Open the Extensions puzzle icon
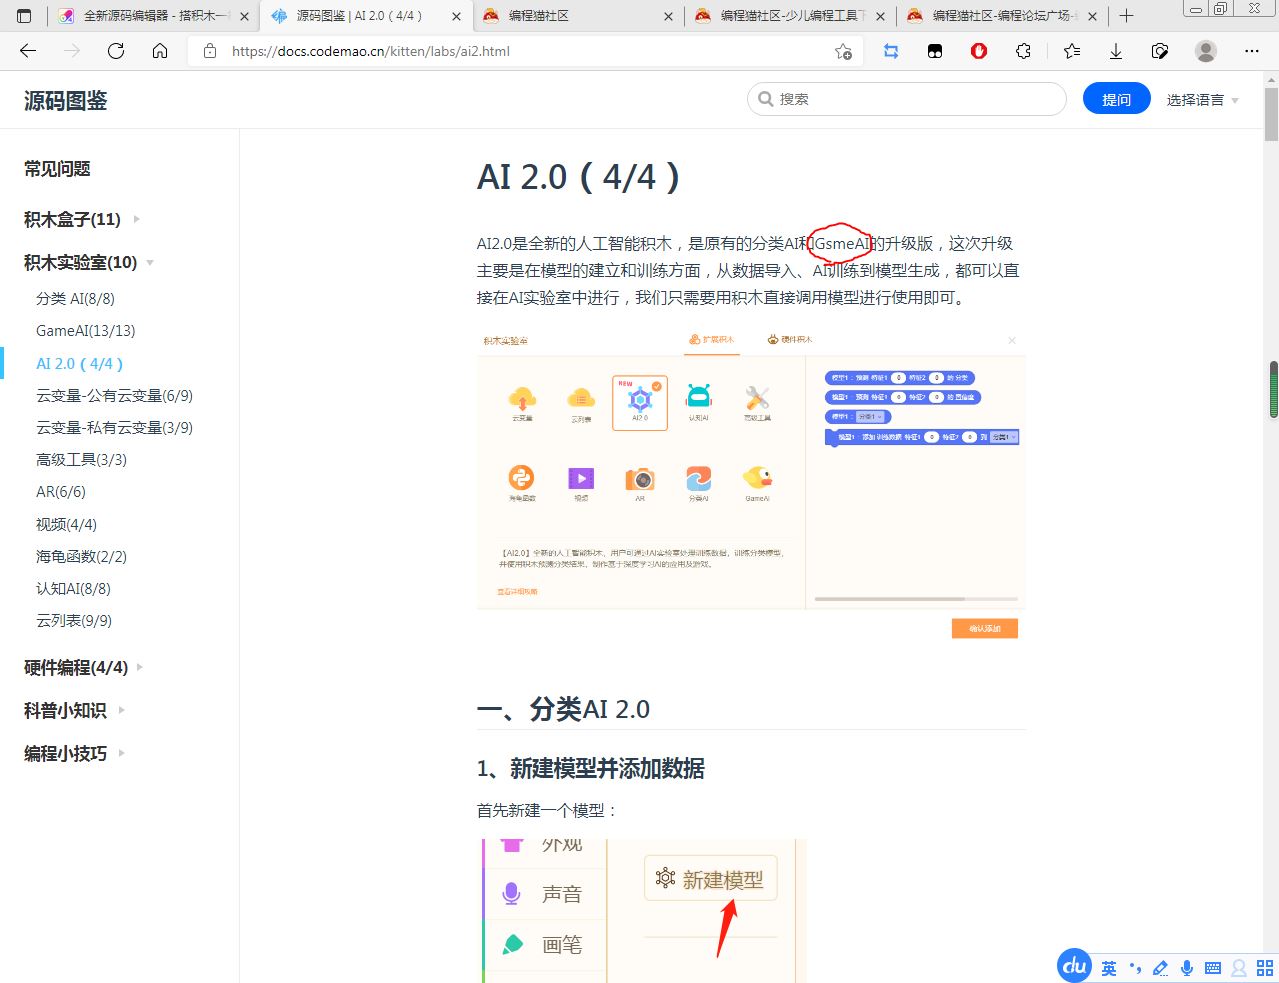 [1023, 51]
